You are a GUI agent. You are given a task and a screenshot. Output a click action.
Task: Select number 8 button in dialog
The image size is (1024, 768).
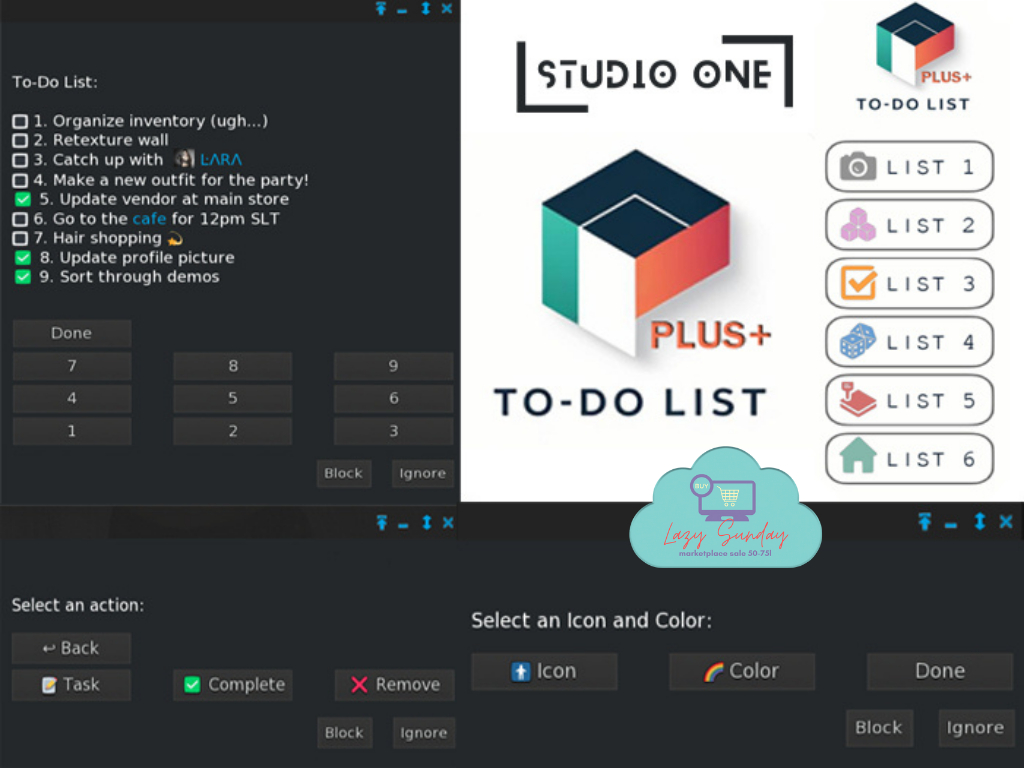coord(232,366)
